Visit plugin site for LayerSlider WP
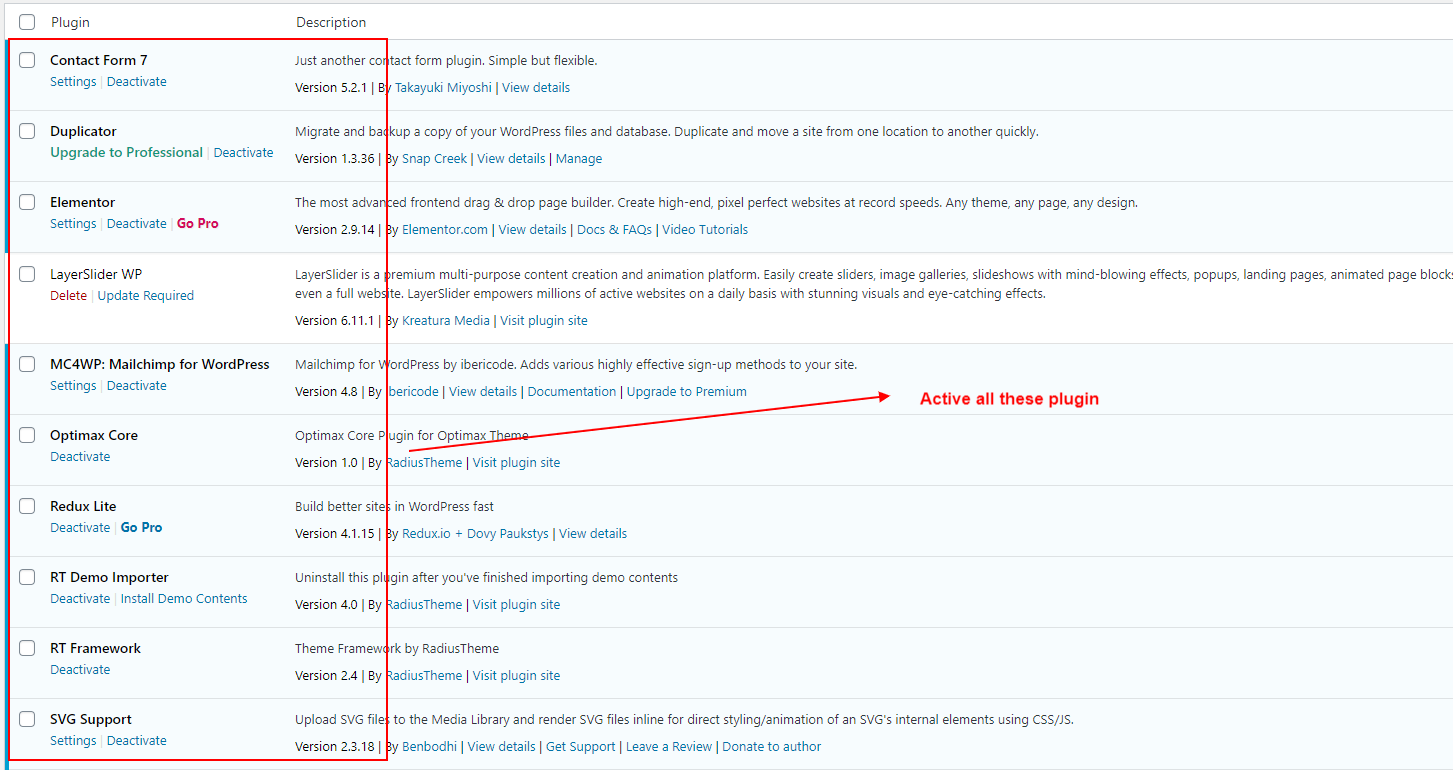This screenshot has height=770, width=1453. tap(544, 321)
